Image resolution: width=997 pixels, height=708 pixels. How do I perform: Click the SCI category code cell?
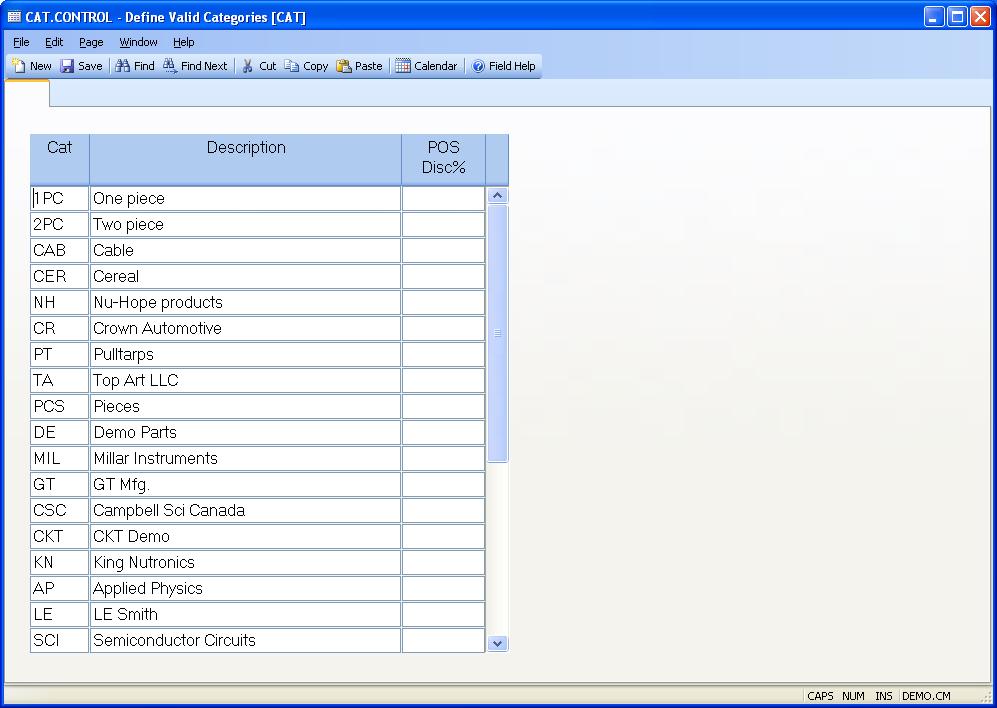60,641
